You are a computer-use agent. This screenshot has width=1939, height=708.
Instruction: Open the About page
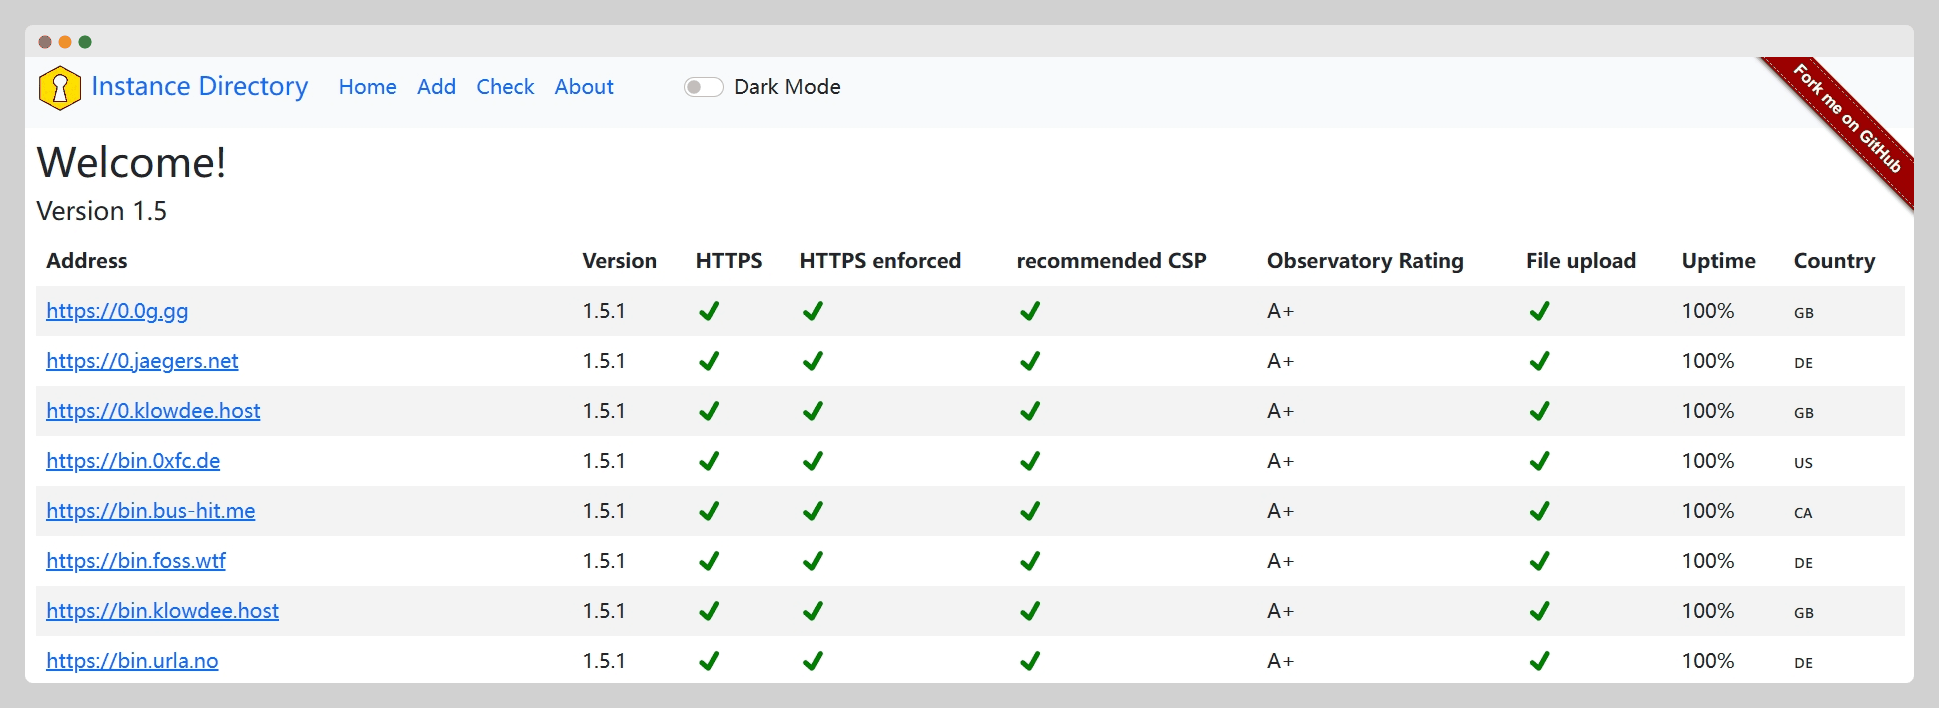[584, 87]
